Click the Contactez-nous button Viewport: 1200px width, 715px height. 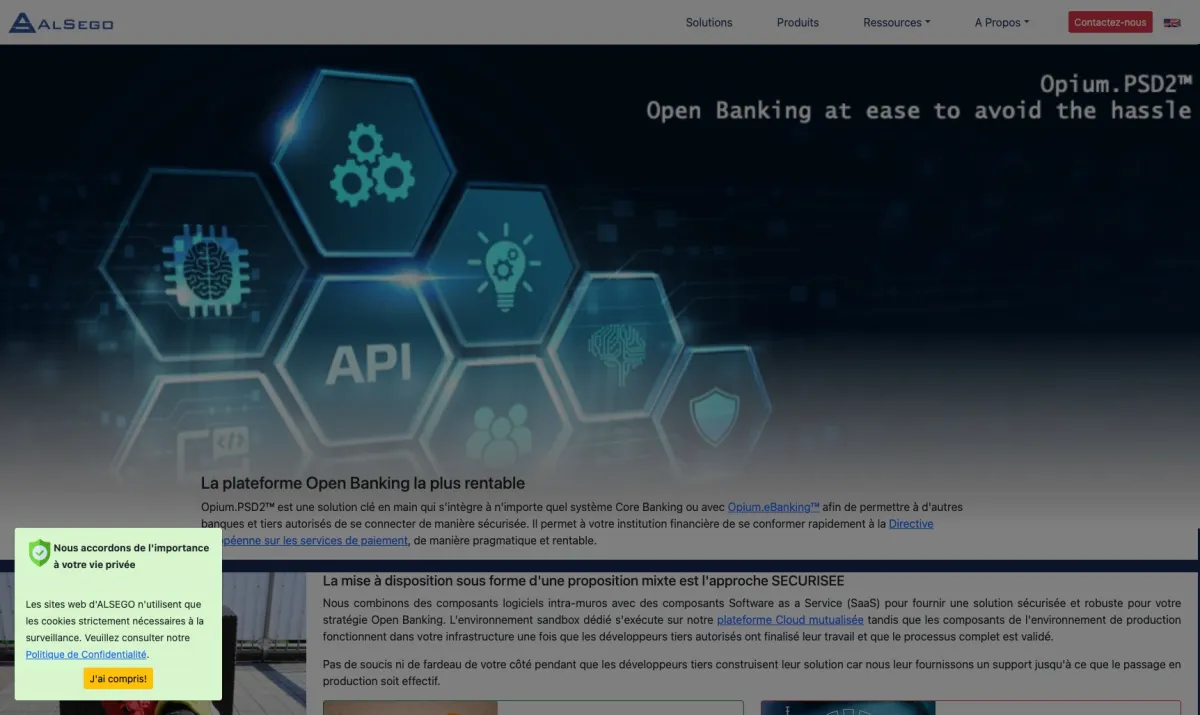(1110, 22)
